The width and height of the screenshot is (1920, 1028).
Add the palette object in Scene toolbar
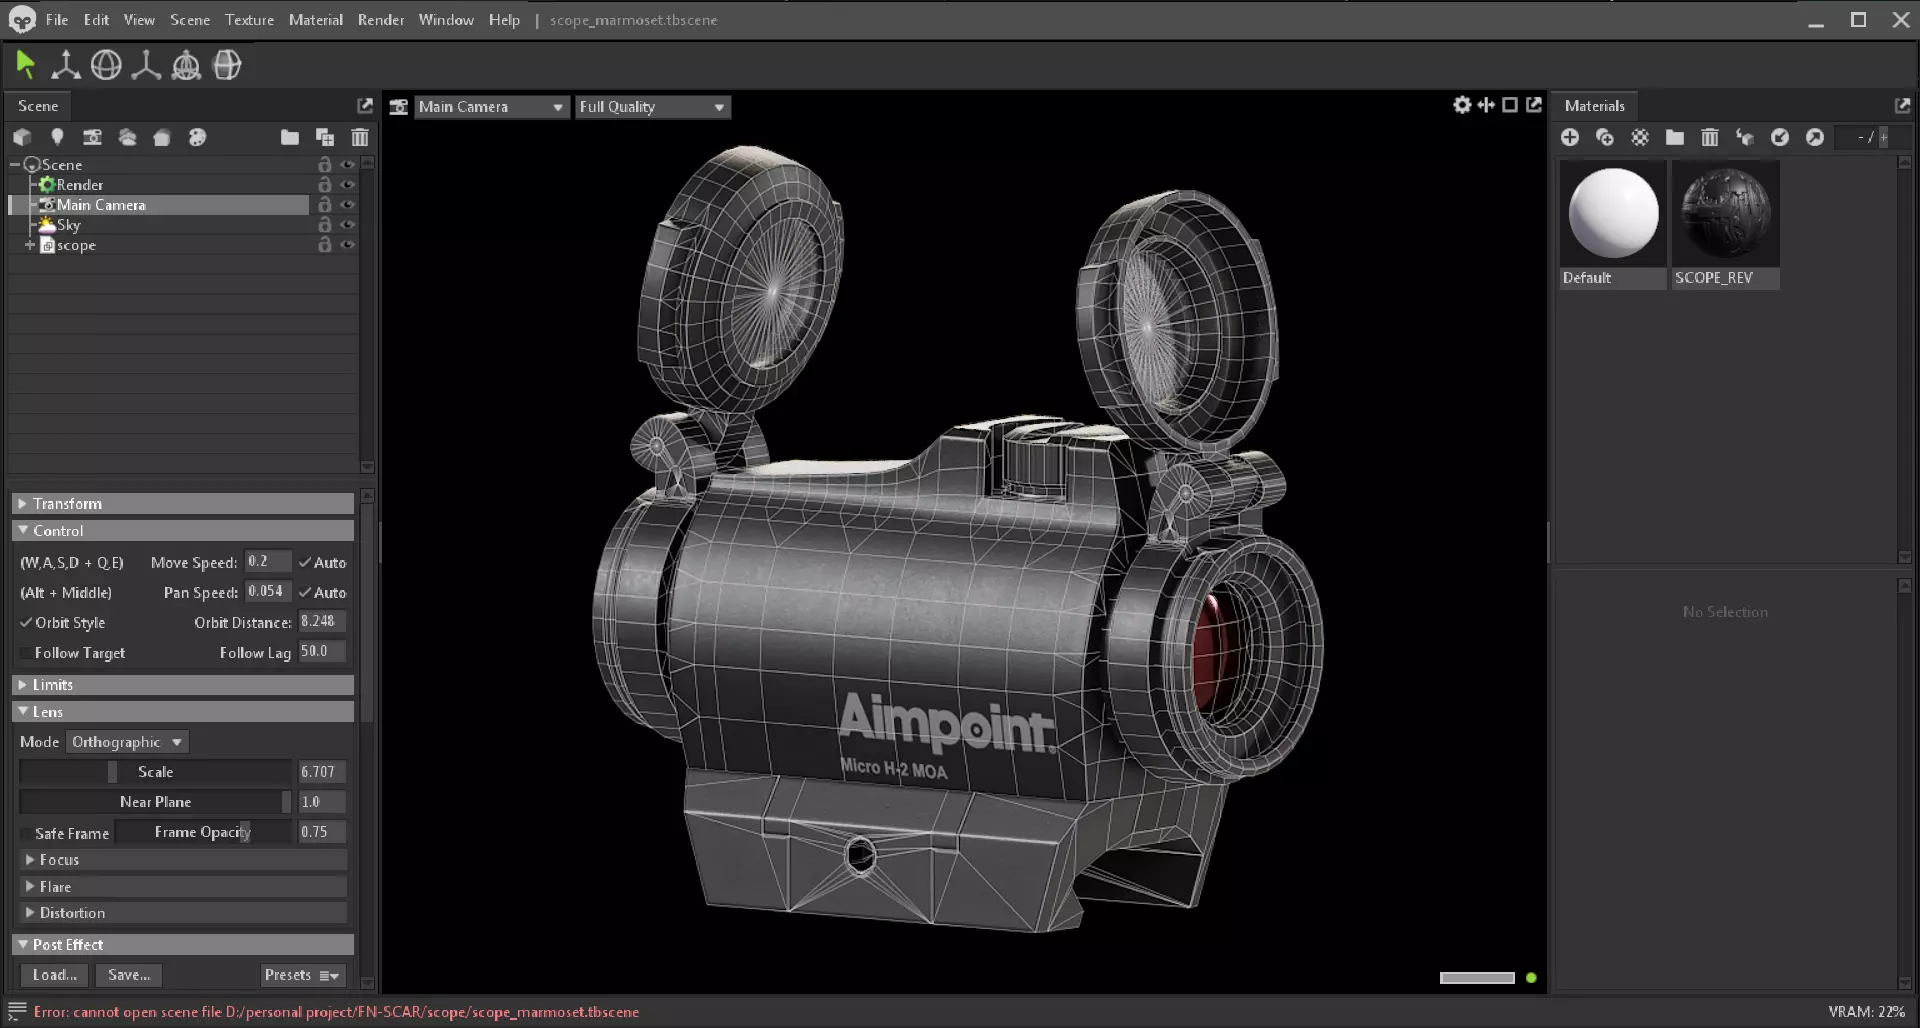point(197,137)
